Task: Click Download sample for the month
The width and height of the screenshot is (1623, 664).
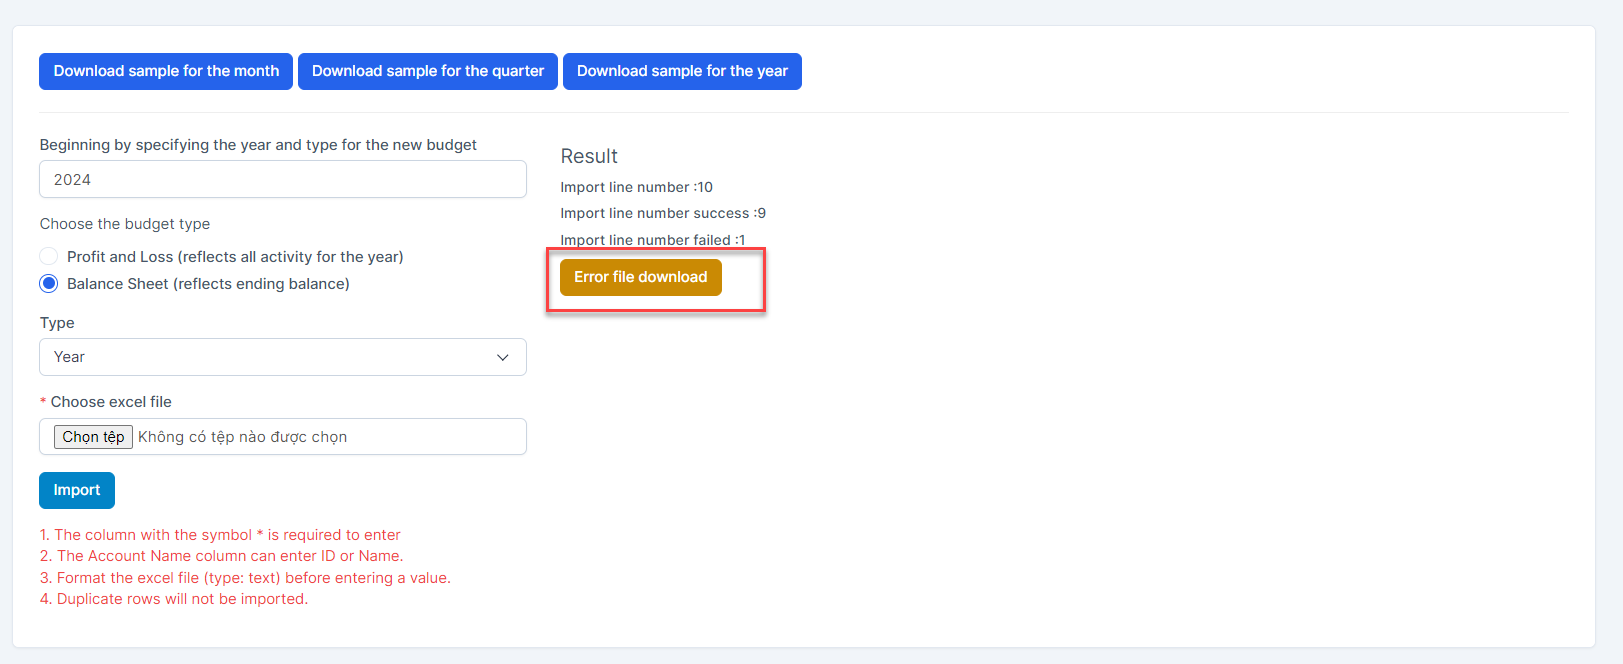Action: (x=166, y=71)
